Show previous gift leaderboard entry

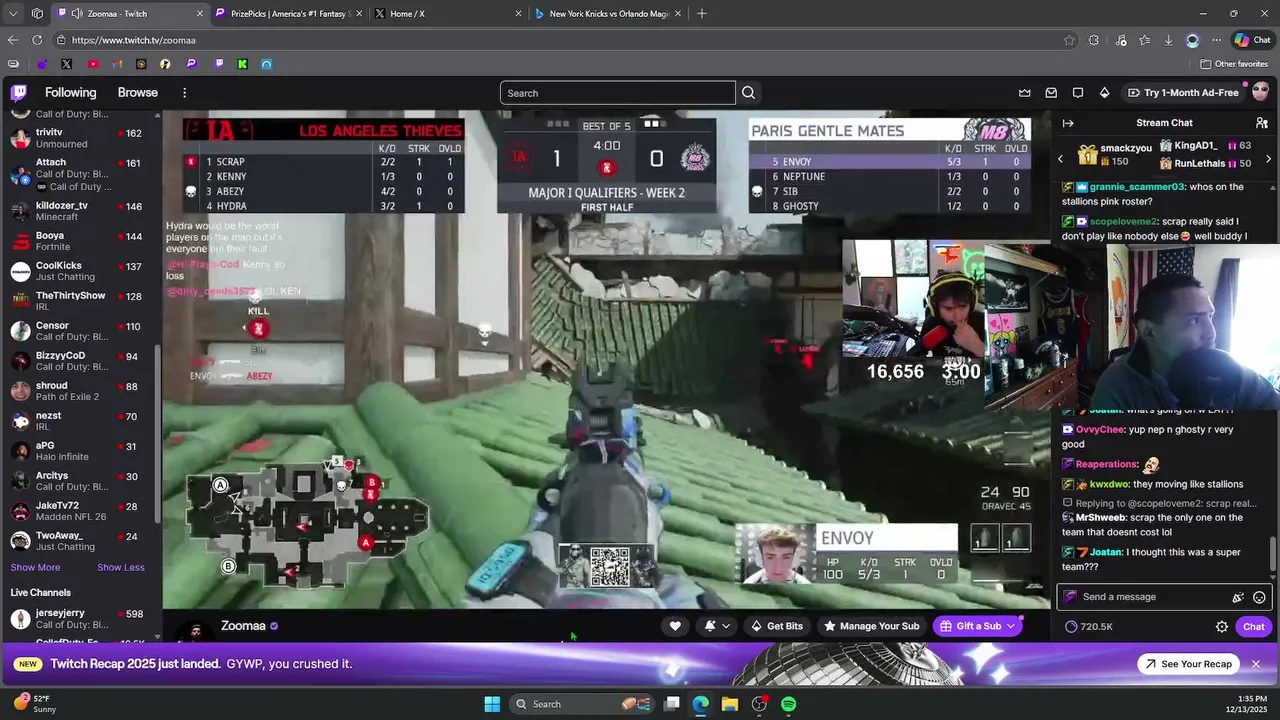(x=1061, y=158)
